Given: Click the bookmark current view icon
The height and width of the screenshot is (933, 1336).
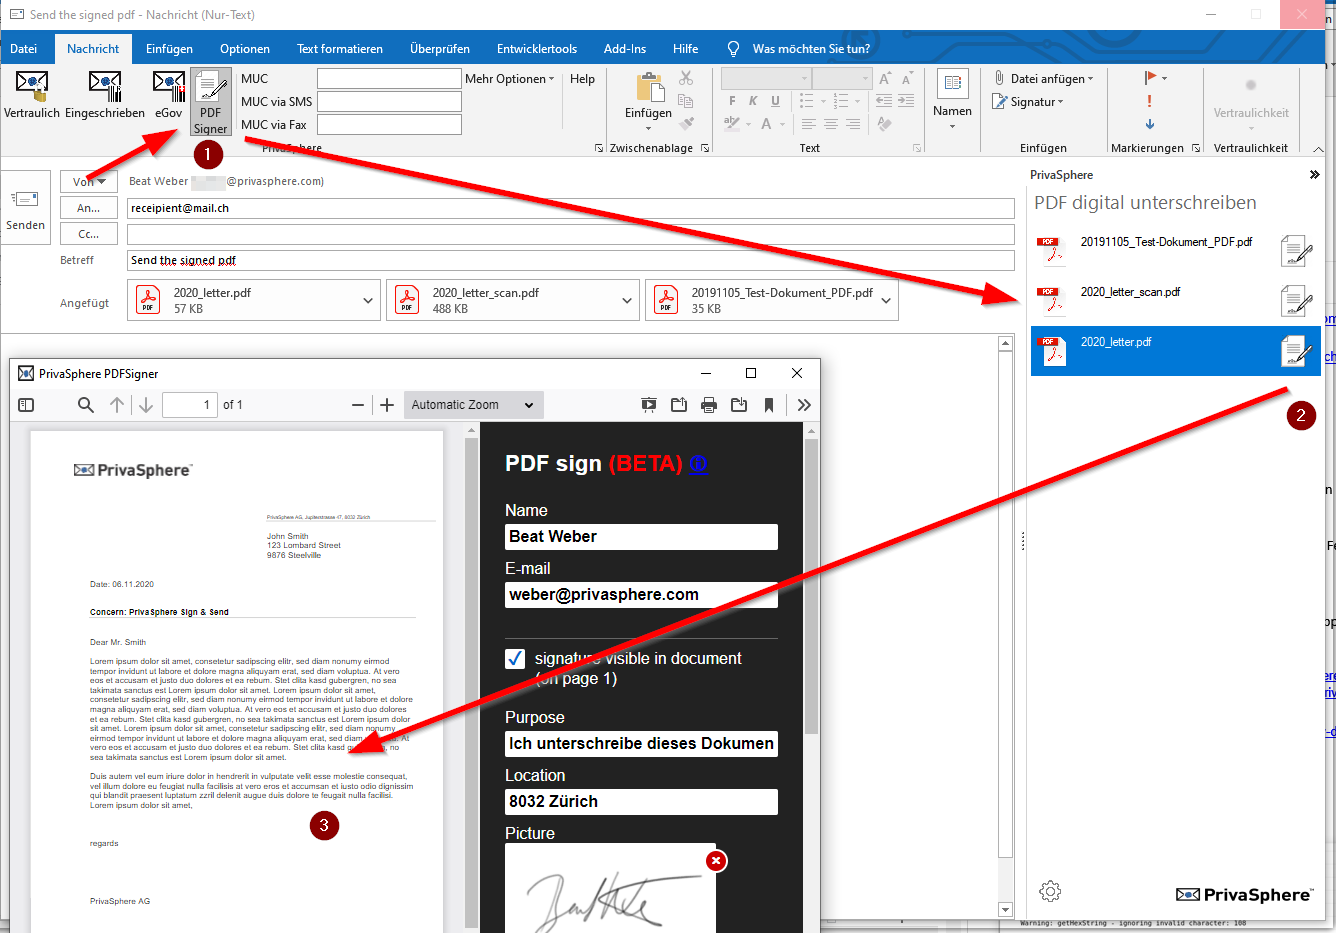Looking at the screenshot, I should point(769,405).
